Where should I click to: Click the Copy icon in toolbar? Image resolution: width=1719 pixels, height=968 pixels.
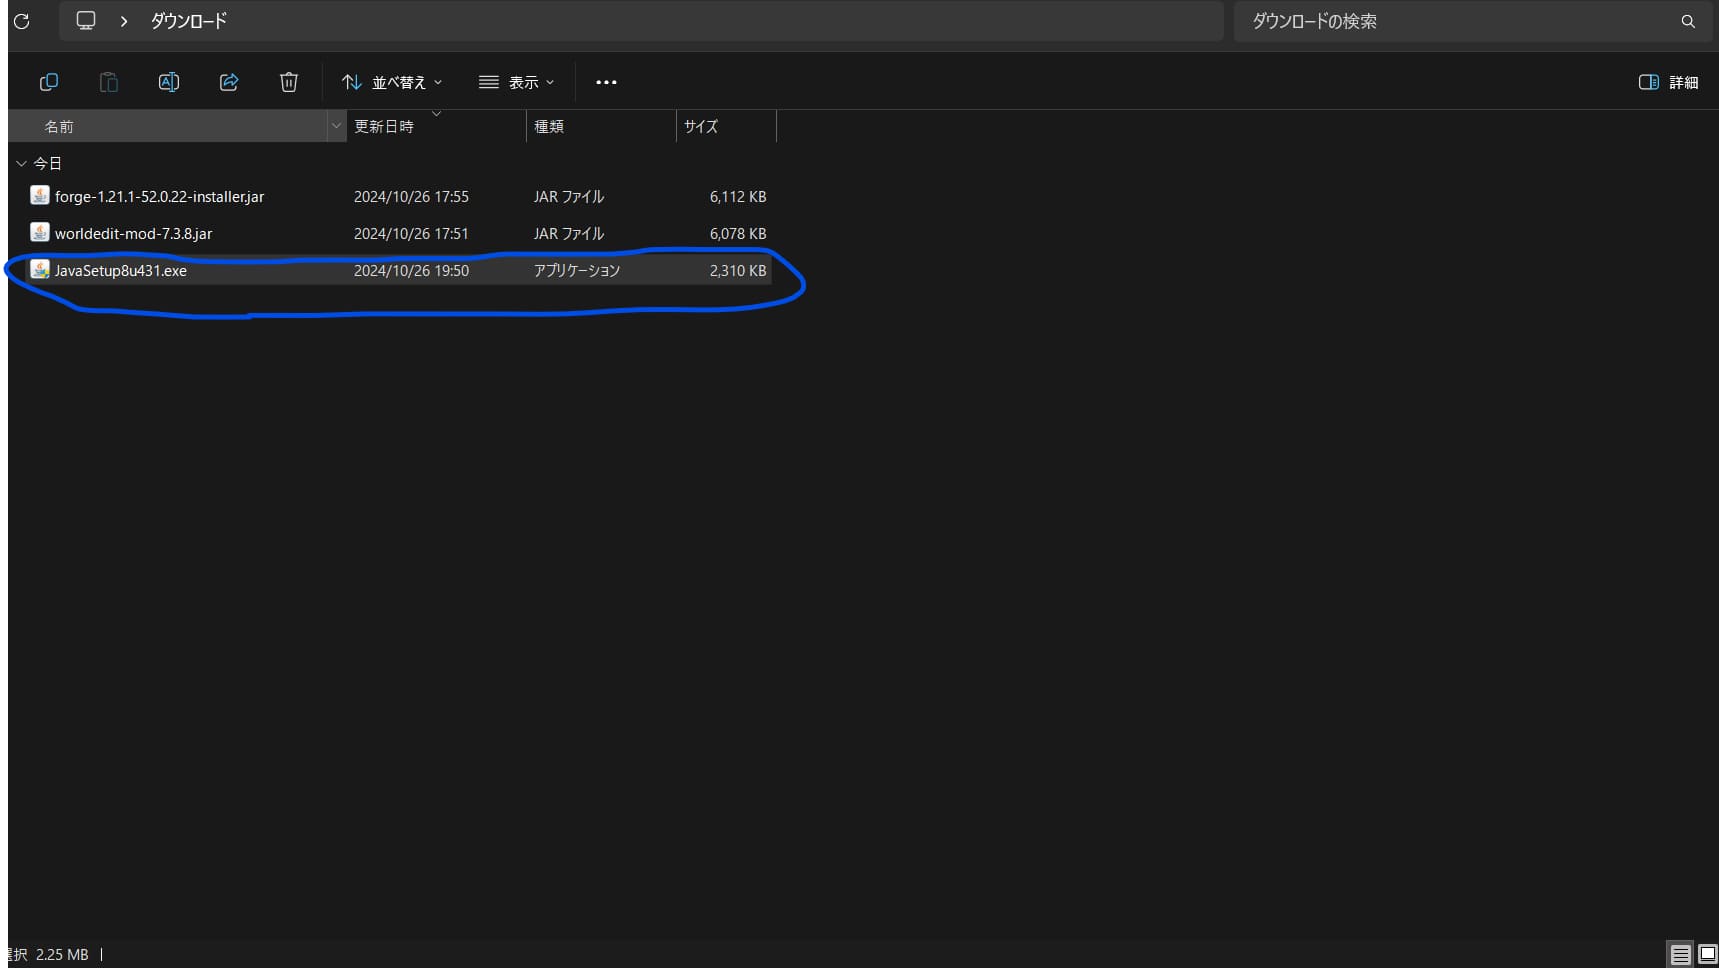(48, 82)
